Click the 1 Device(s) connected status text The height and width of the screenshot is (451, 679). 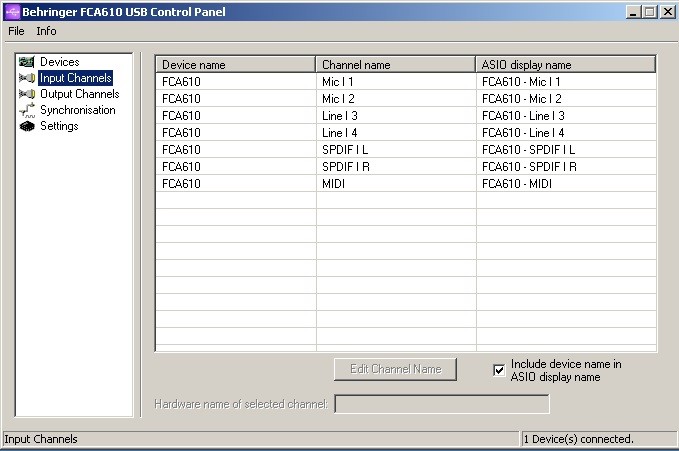point(578,439)
